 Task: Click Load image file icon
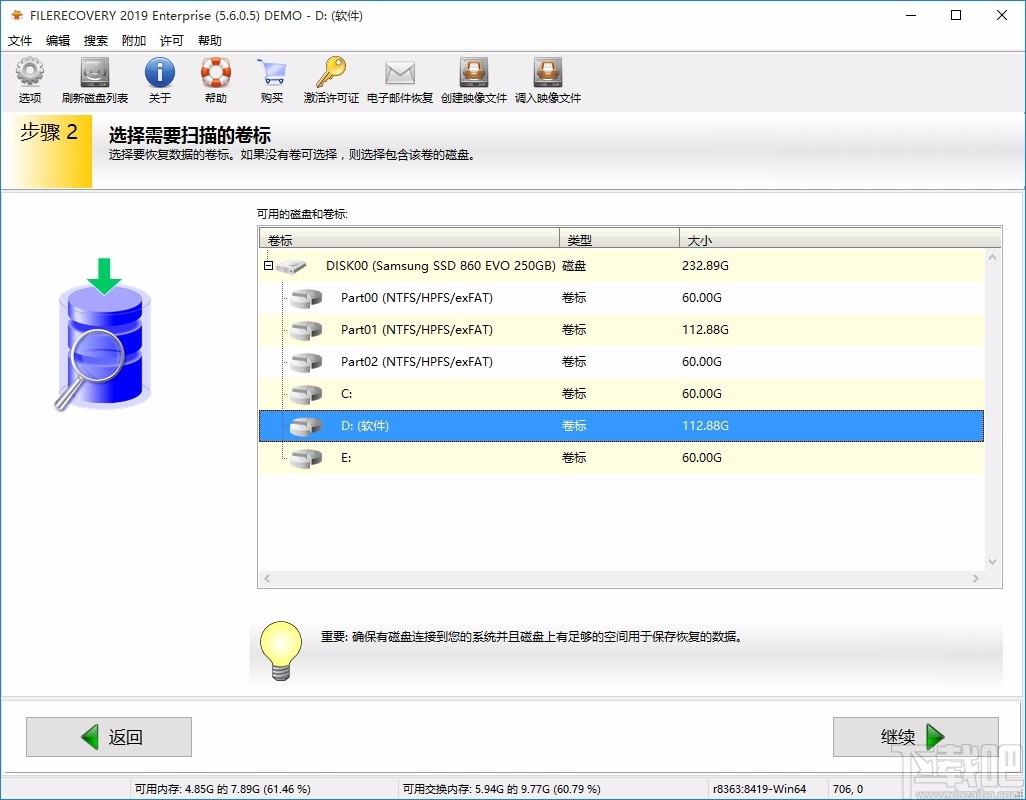point(548,73)
